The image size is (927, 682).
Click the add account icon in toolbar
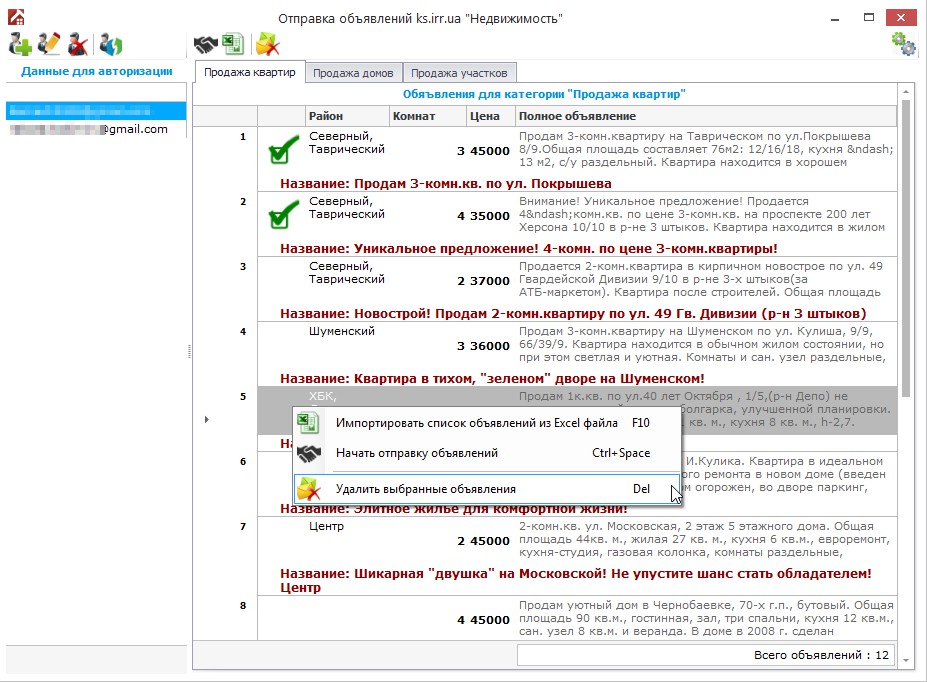pos(20,44)
